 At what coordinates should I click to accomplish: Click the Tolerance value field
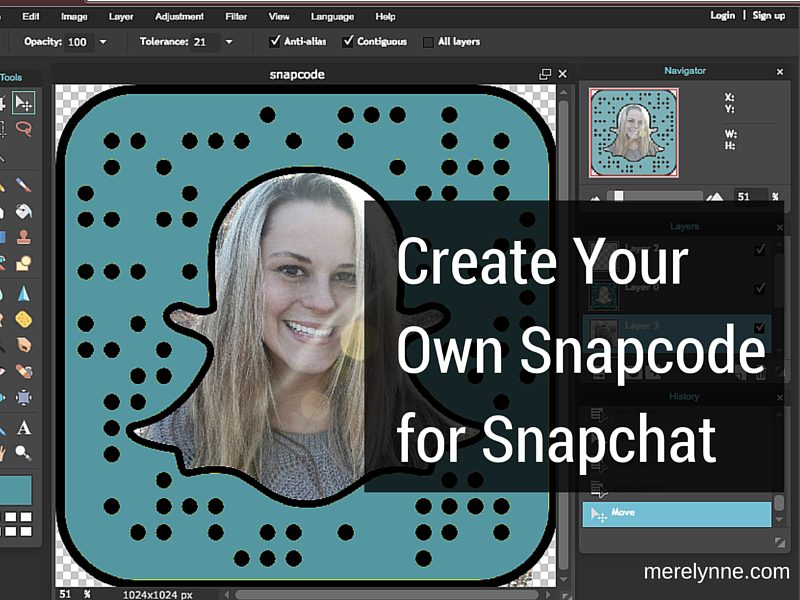click(206, 42)
